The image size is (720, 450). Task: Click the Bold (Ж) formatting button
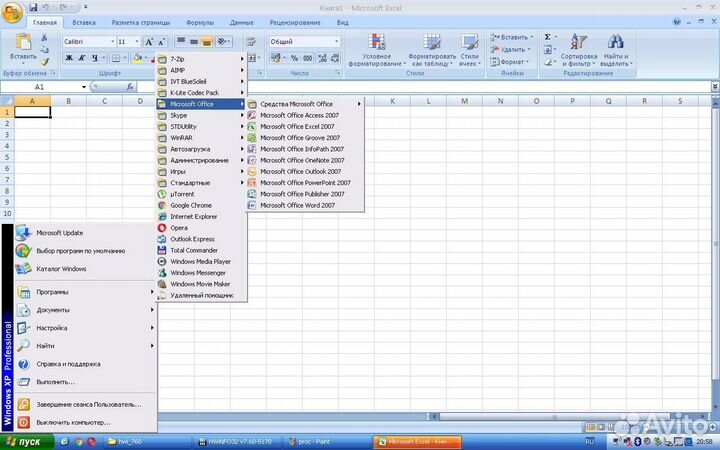click(x=69, y=58)
